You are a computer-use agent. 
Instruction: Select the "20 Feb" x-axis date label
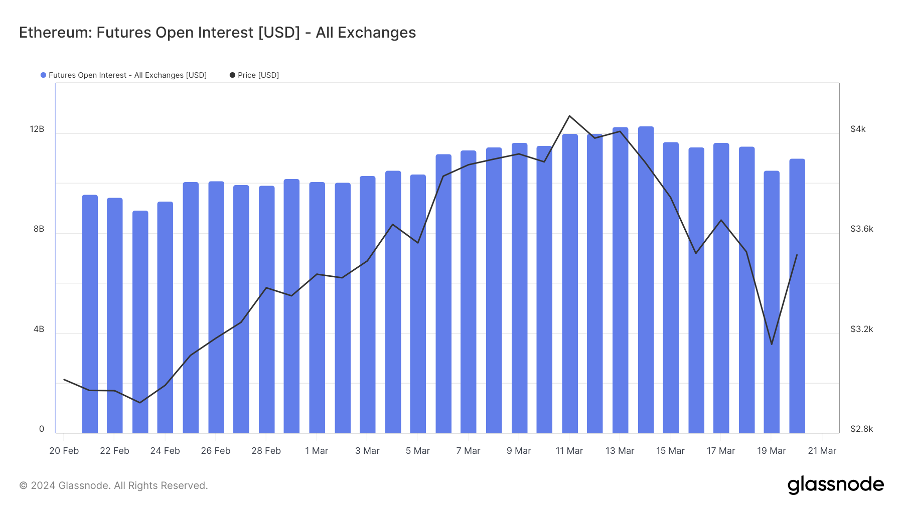pyautogui.click(x=64, y=451)
